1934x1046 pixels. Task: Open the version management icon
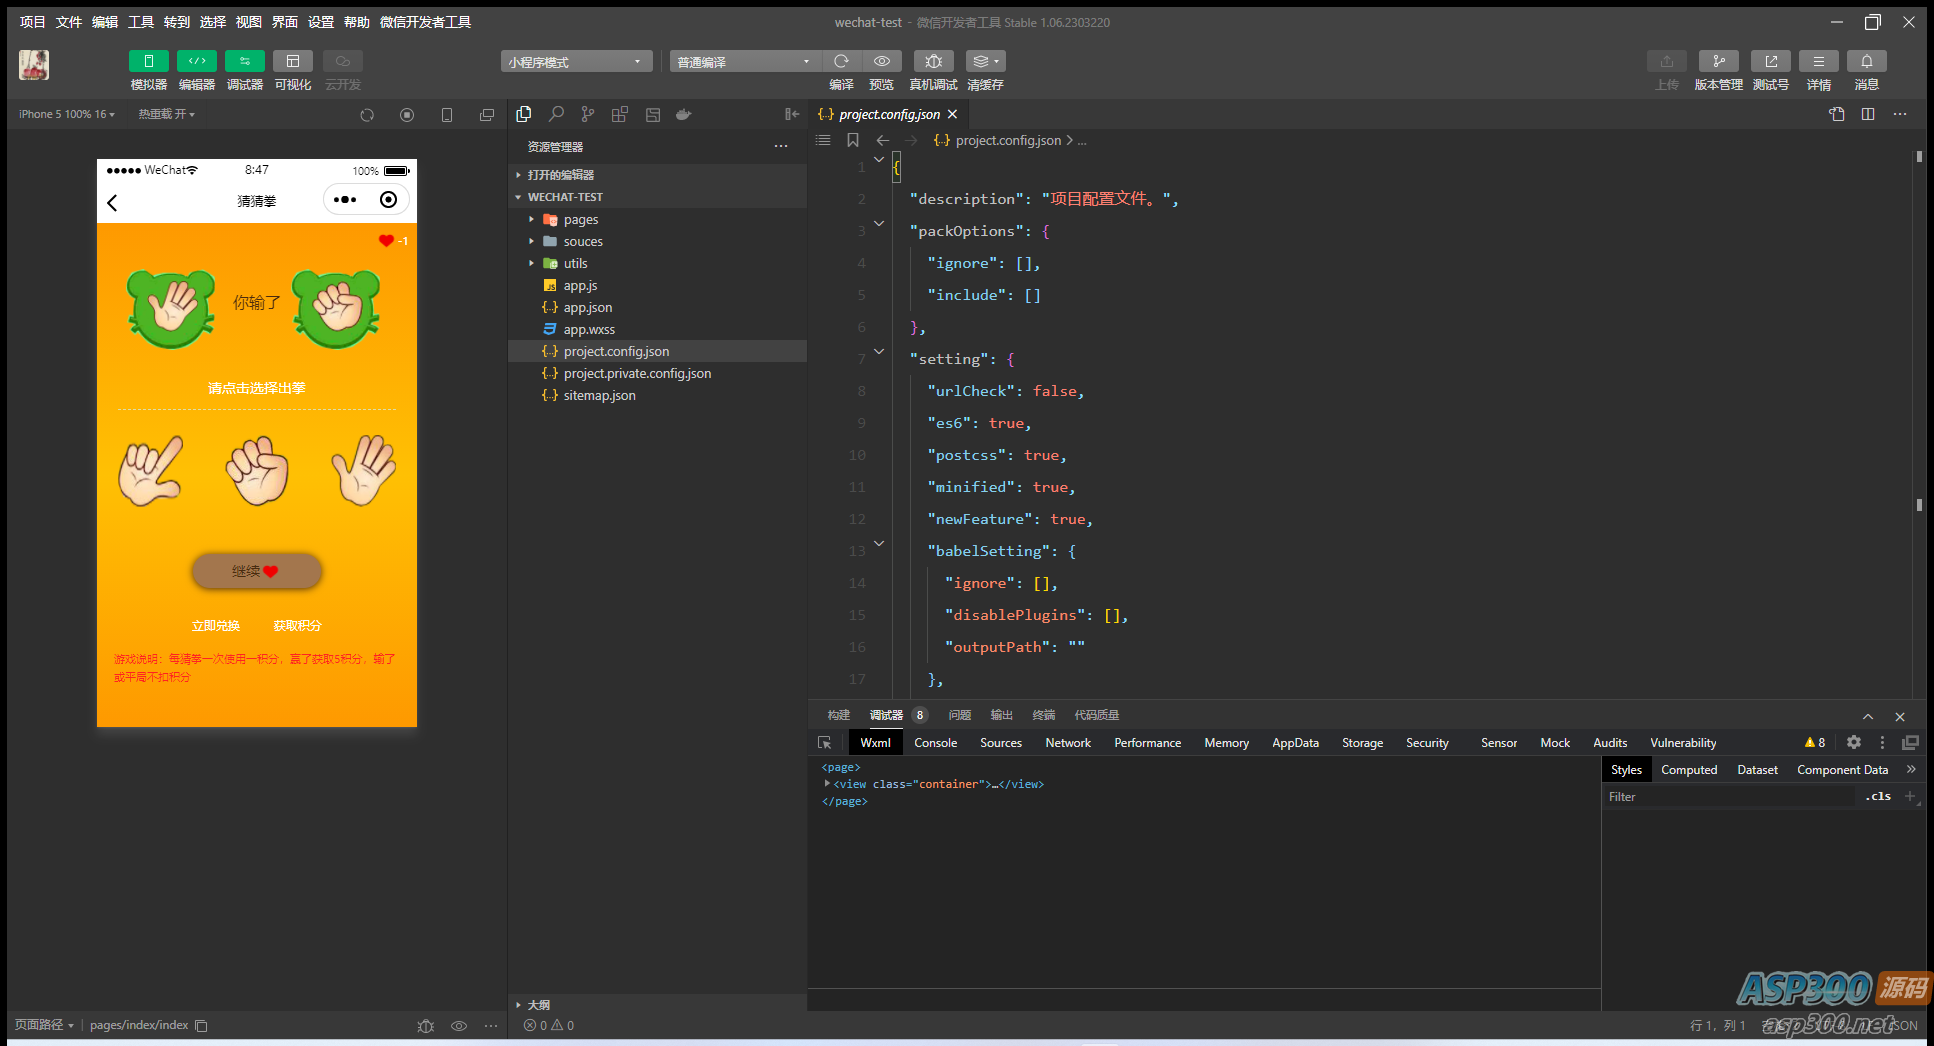click(1718, 62)
